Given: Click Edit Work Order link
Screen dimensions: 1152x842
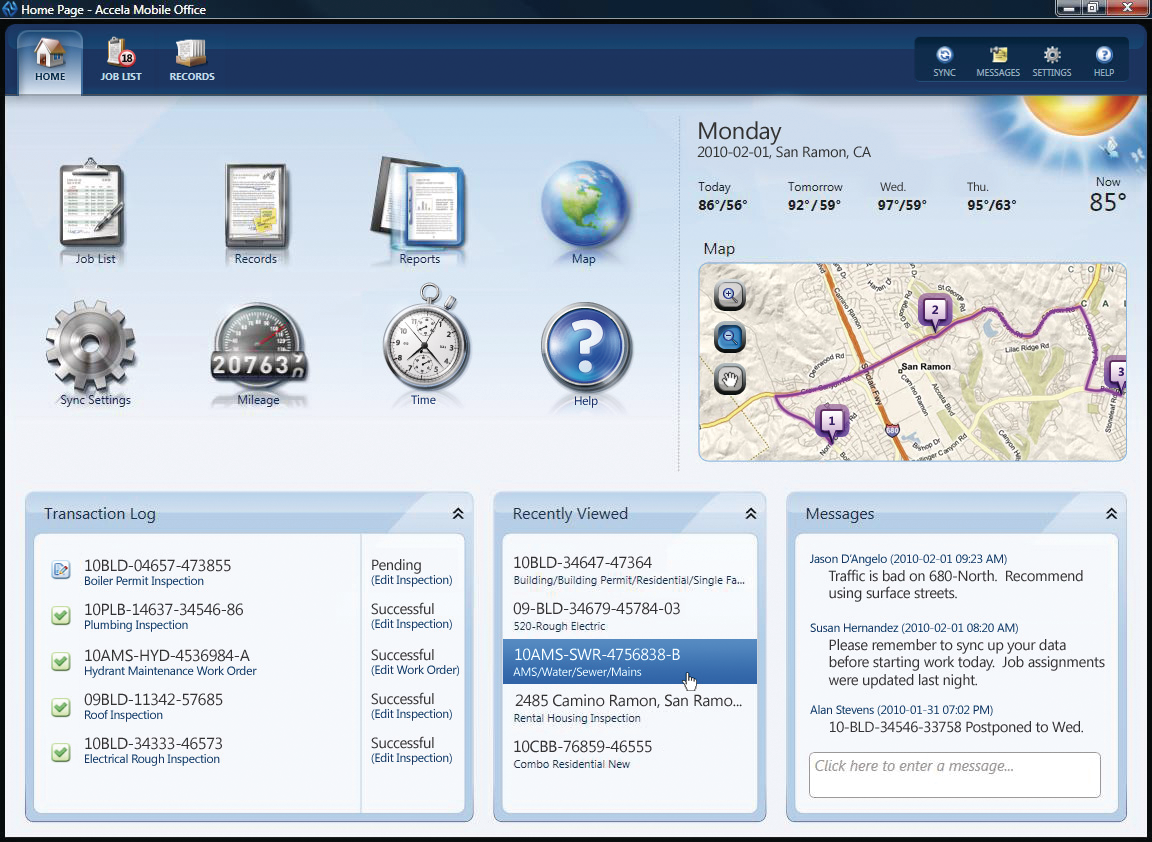Looking at the screenshot, I should click(415, 670).
